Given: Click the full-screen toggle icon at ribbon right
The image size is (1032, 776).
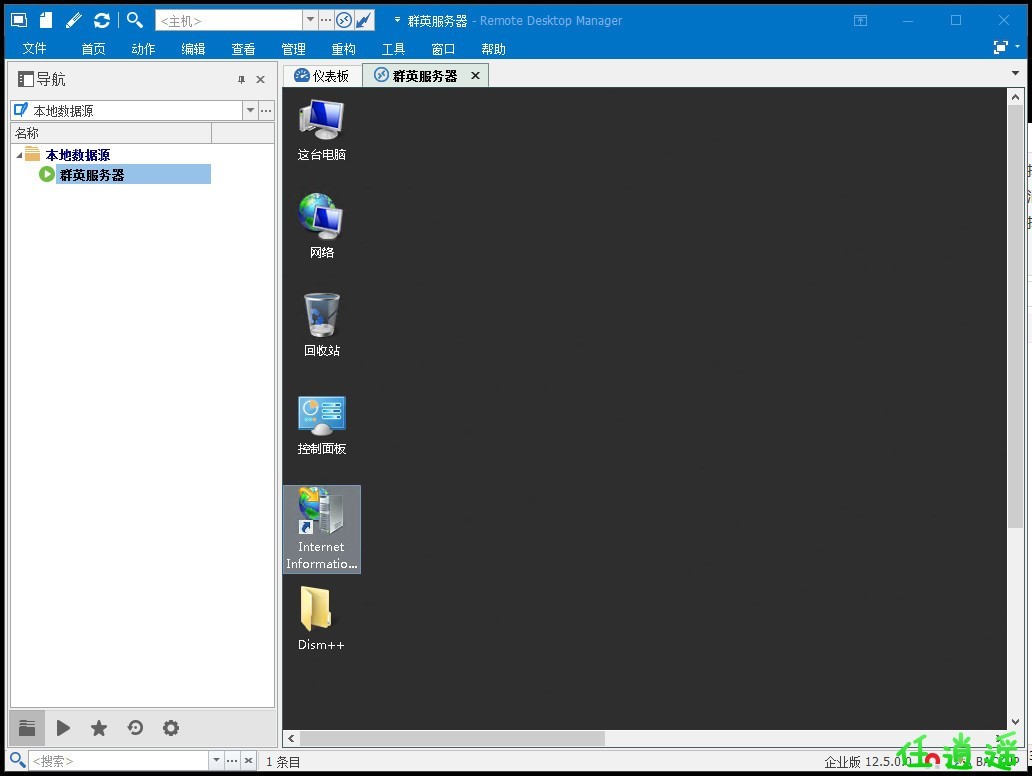Looking at the screenshot, I should pos(1000,47).
